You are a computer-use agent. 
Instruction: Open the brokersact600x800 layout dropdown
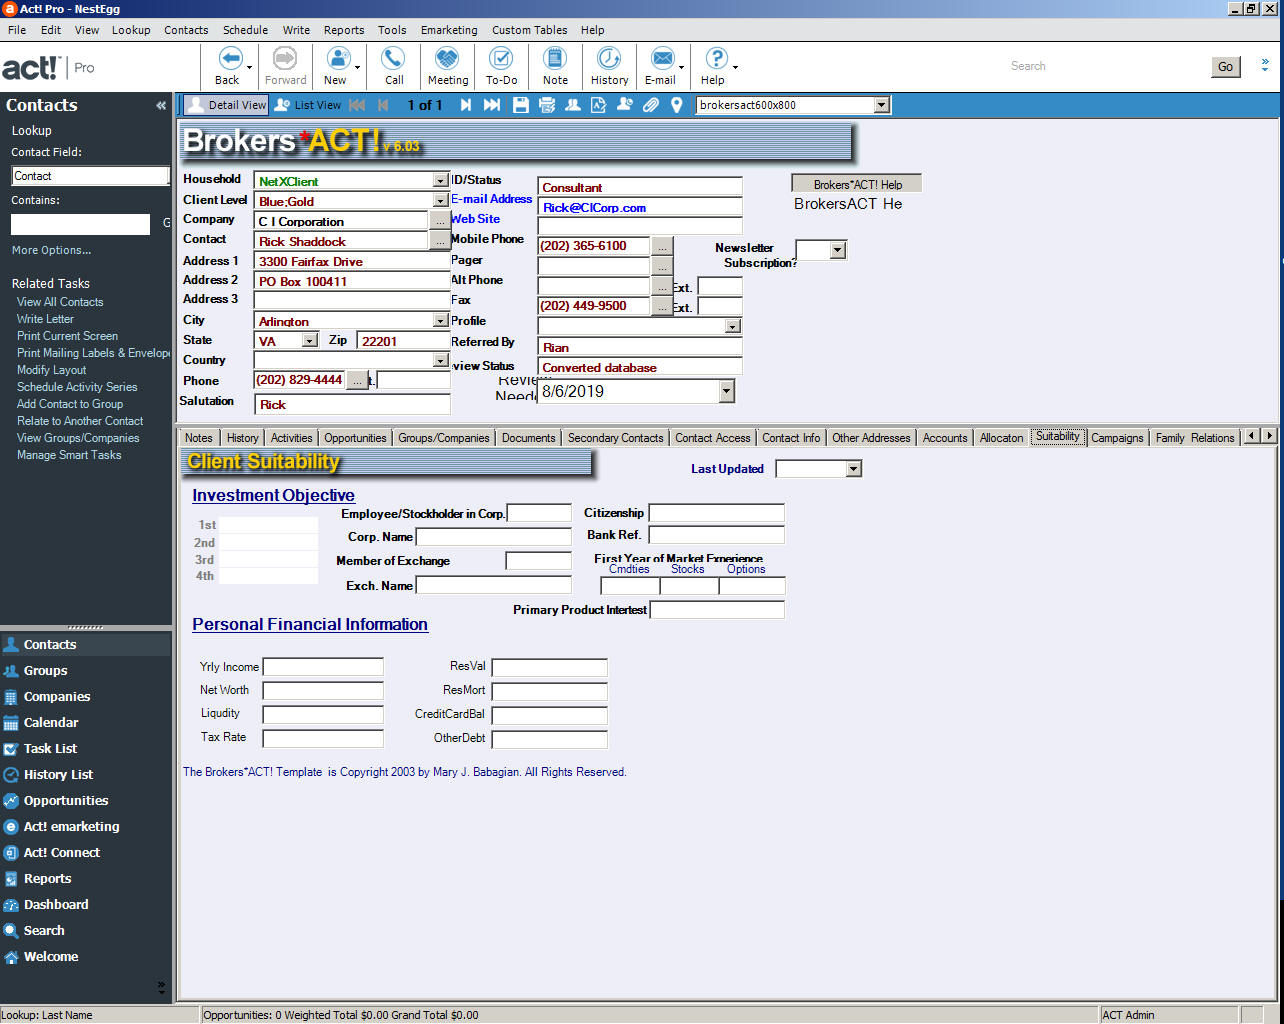coord(881,105)
